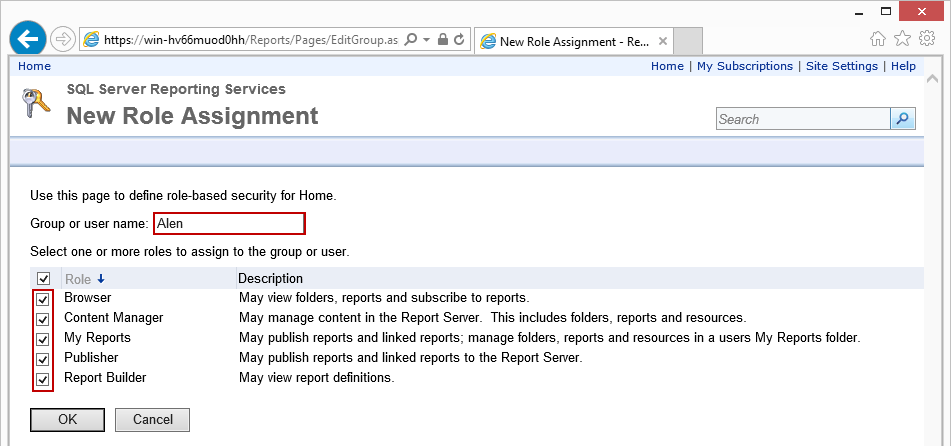Click the padlock security icon in the address bar
The height and width of the screenshot is (446, 951).
442,40
